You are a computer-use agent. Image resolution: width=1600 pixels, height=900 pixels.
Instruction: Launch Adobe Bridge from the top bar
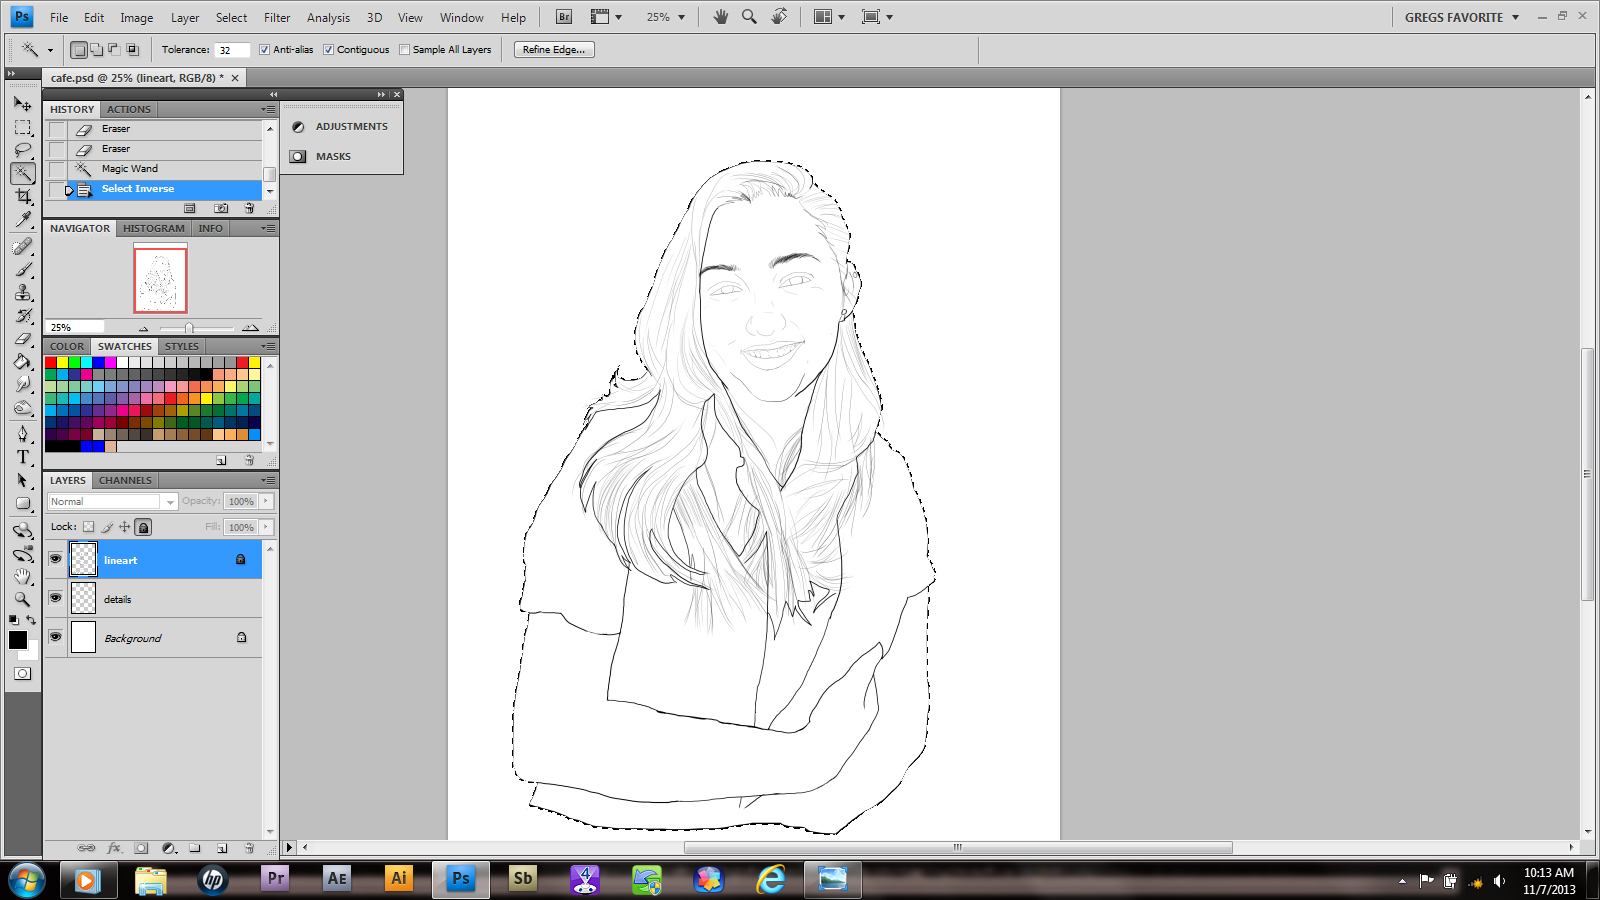click(x=564, y=17)
